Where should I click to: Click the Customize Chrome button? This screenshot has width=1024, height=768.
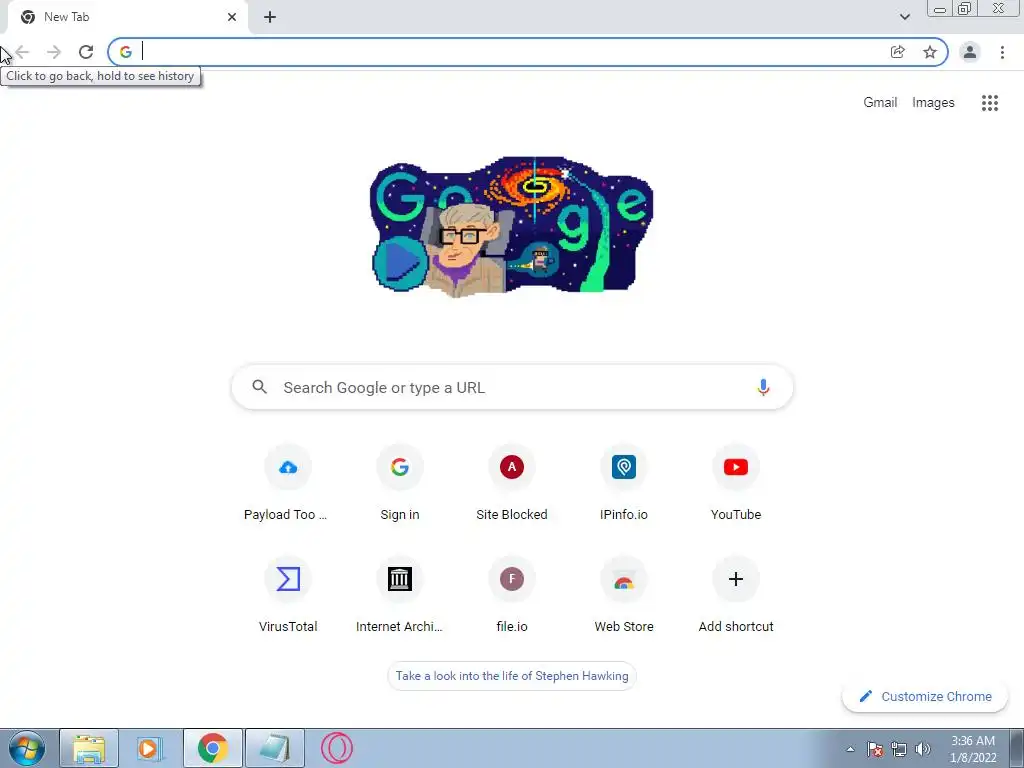click(x=925, y=697)
